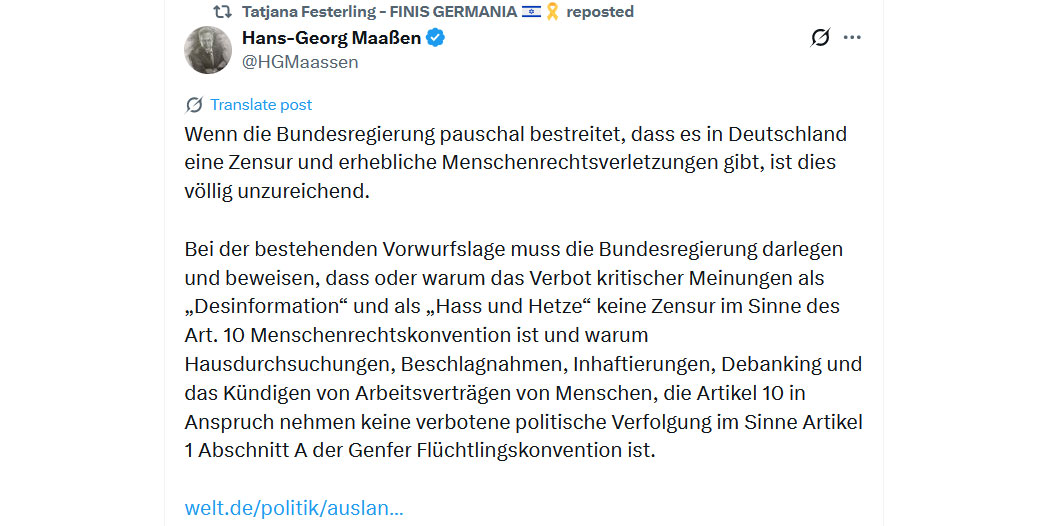
Task: Click the paragraph starting 'Bei der bestehenden'
Action: click(524, 350)
